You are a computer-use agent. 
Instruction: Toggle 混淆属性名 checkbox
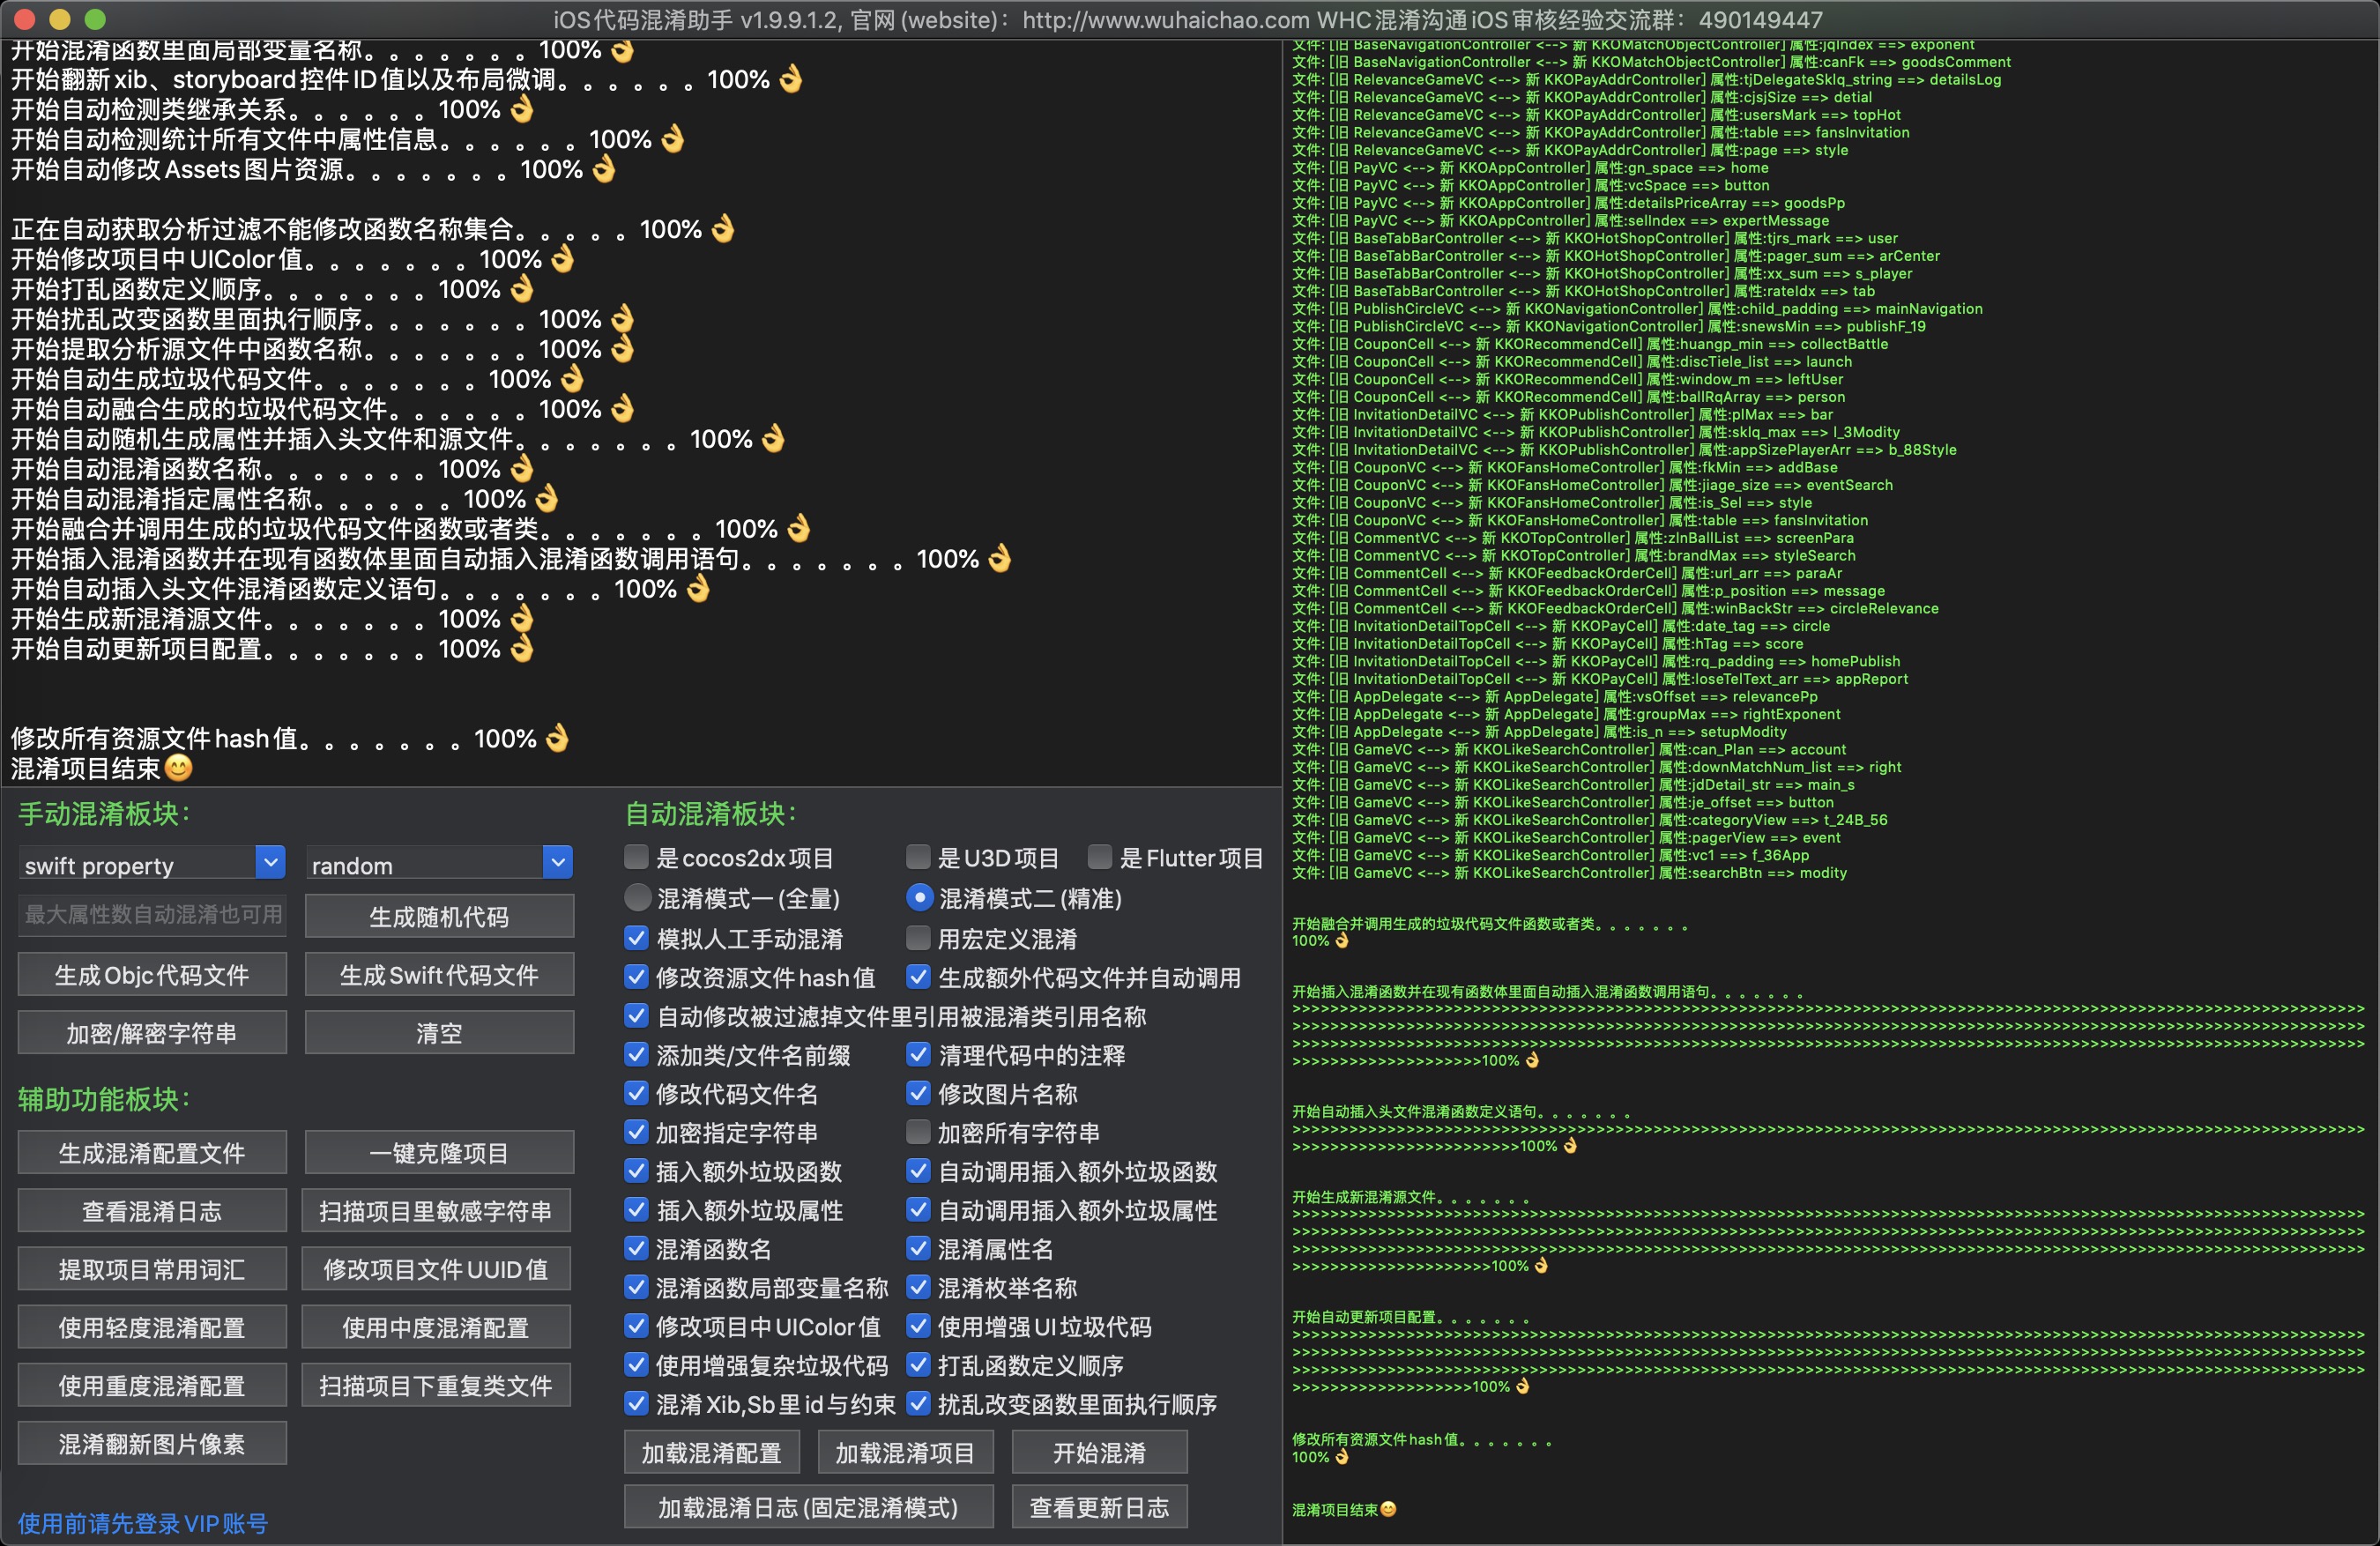coord(918,1248)
